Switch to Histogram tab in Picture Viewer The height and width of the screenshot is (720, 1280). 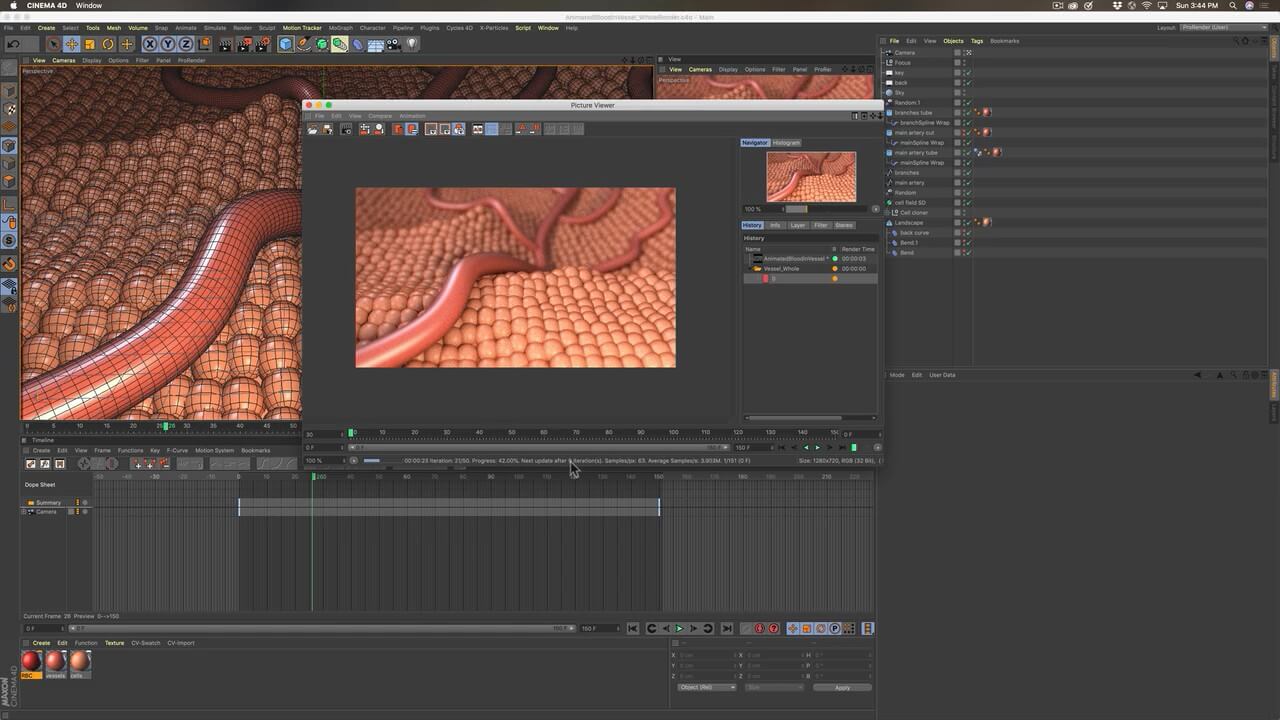tap(786, 143)
